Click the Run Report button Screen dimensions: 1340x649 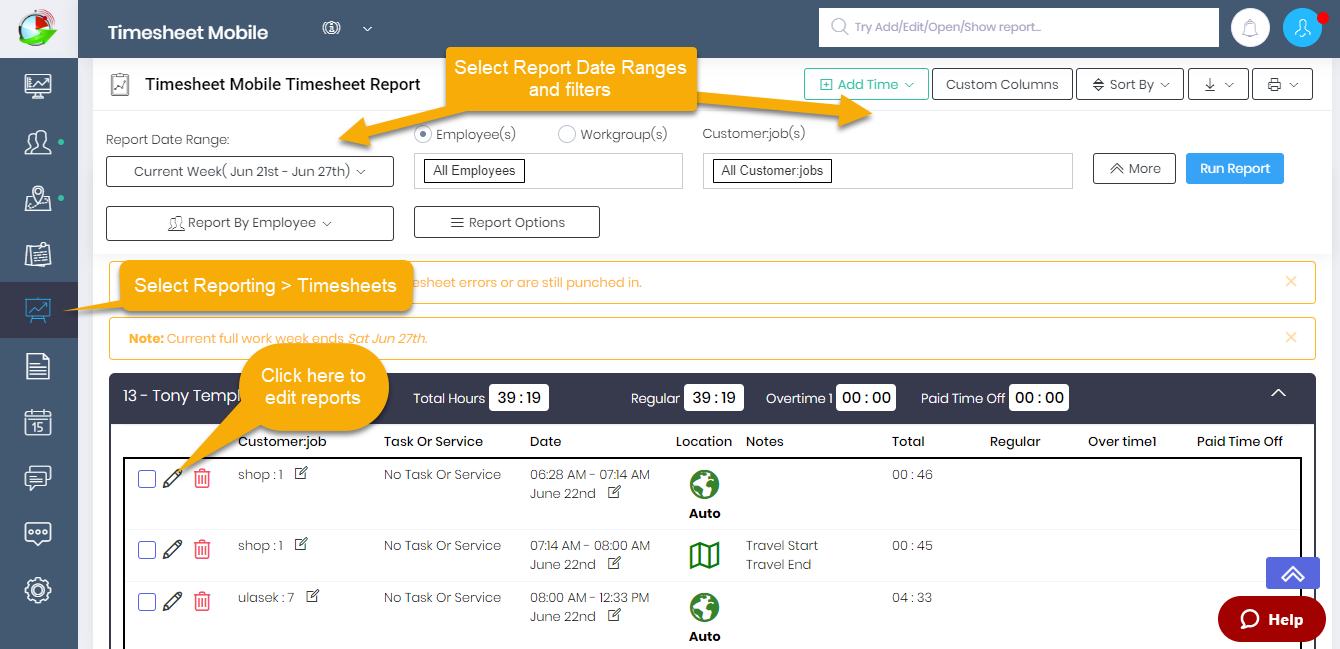point(1234,169)
